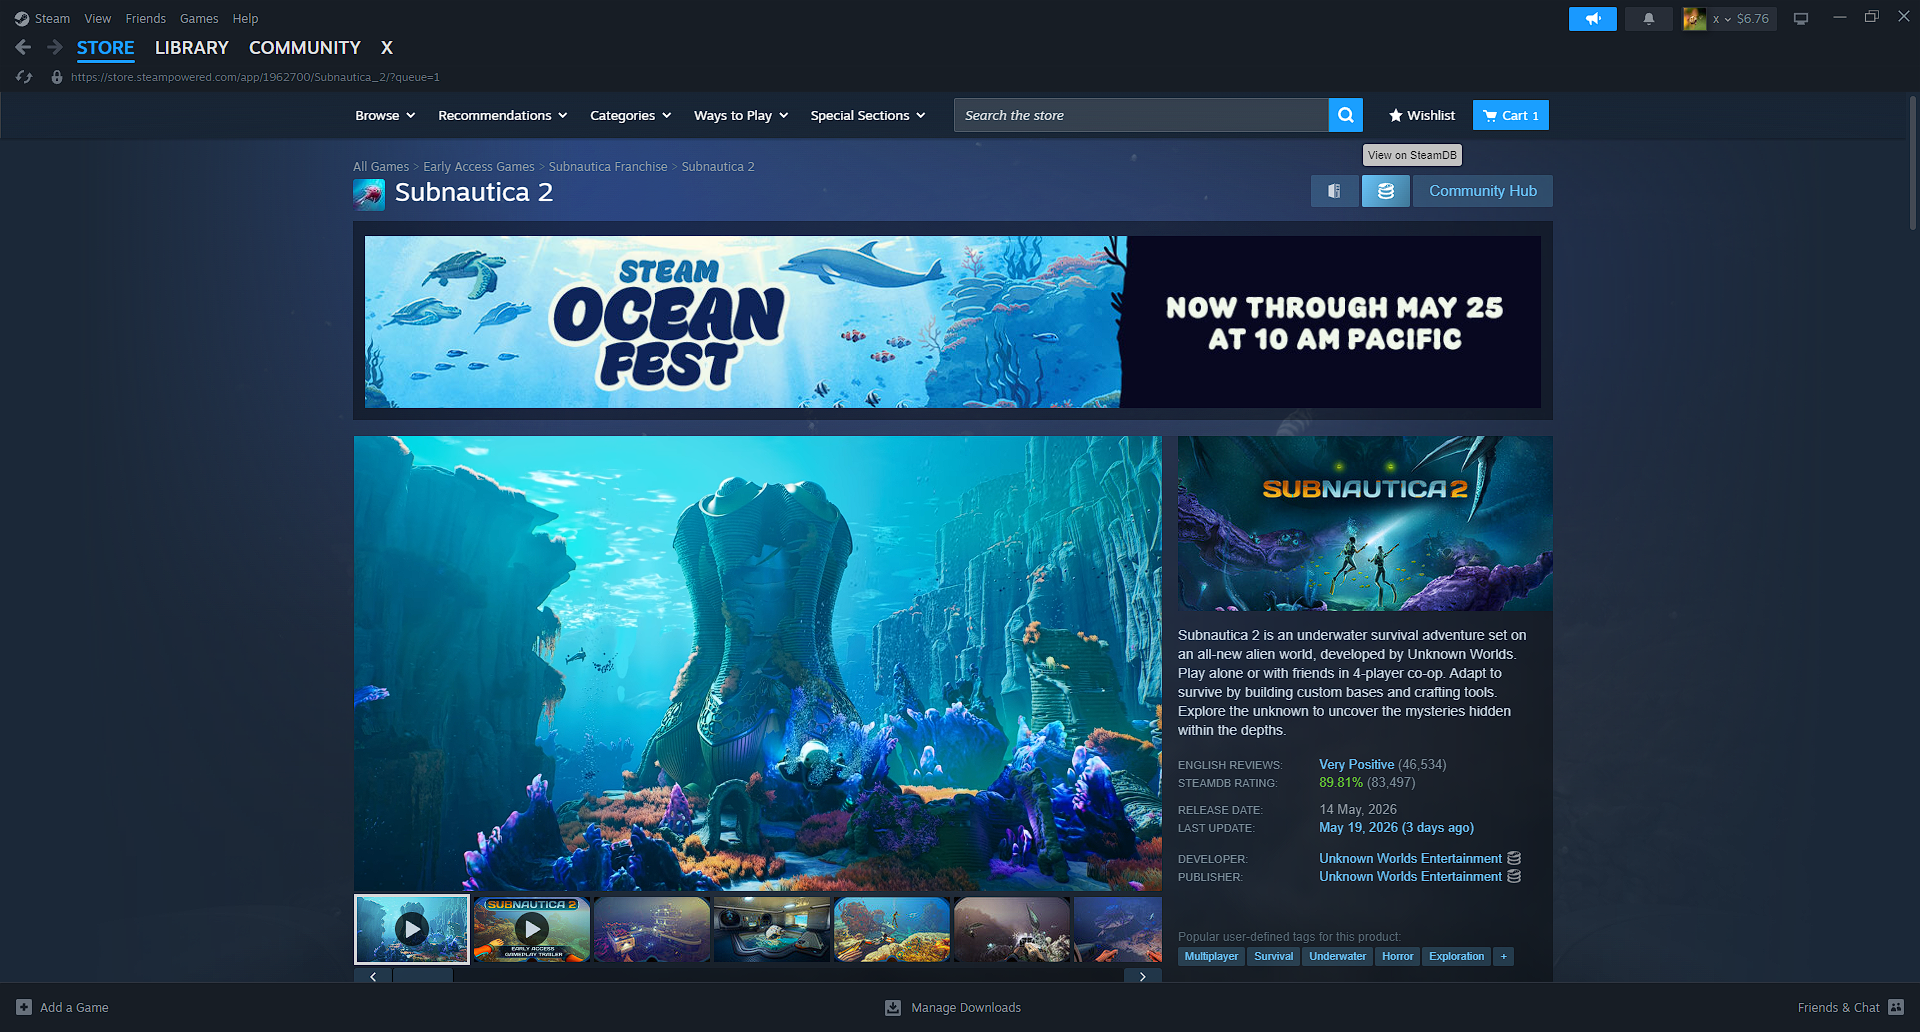Go back with the back arrow

coord(23,47)
